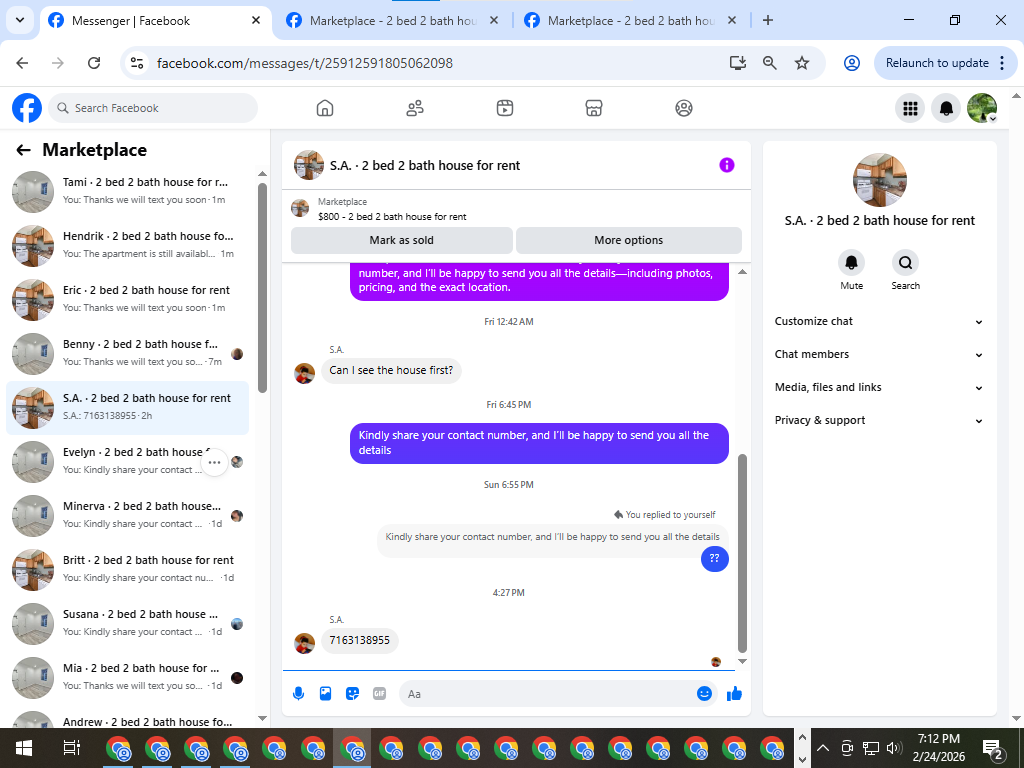Expand Customize chat section
This screenshot has width=1024, height=768.
878,321
